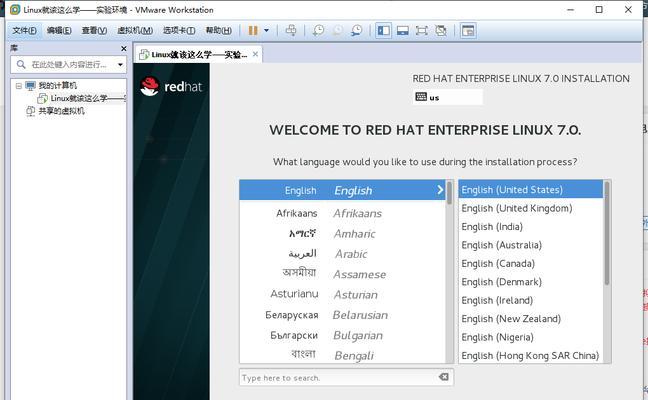This screenshot has width=648, height=400.
Task: Open the power options dropdown arrow beside pause
Action: coord(267,31)
